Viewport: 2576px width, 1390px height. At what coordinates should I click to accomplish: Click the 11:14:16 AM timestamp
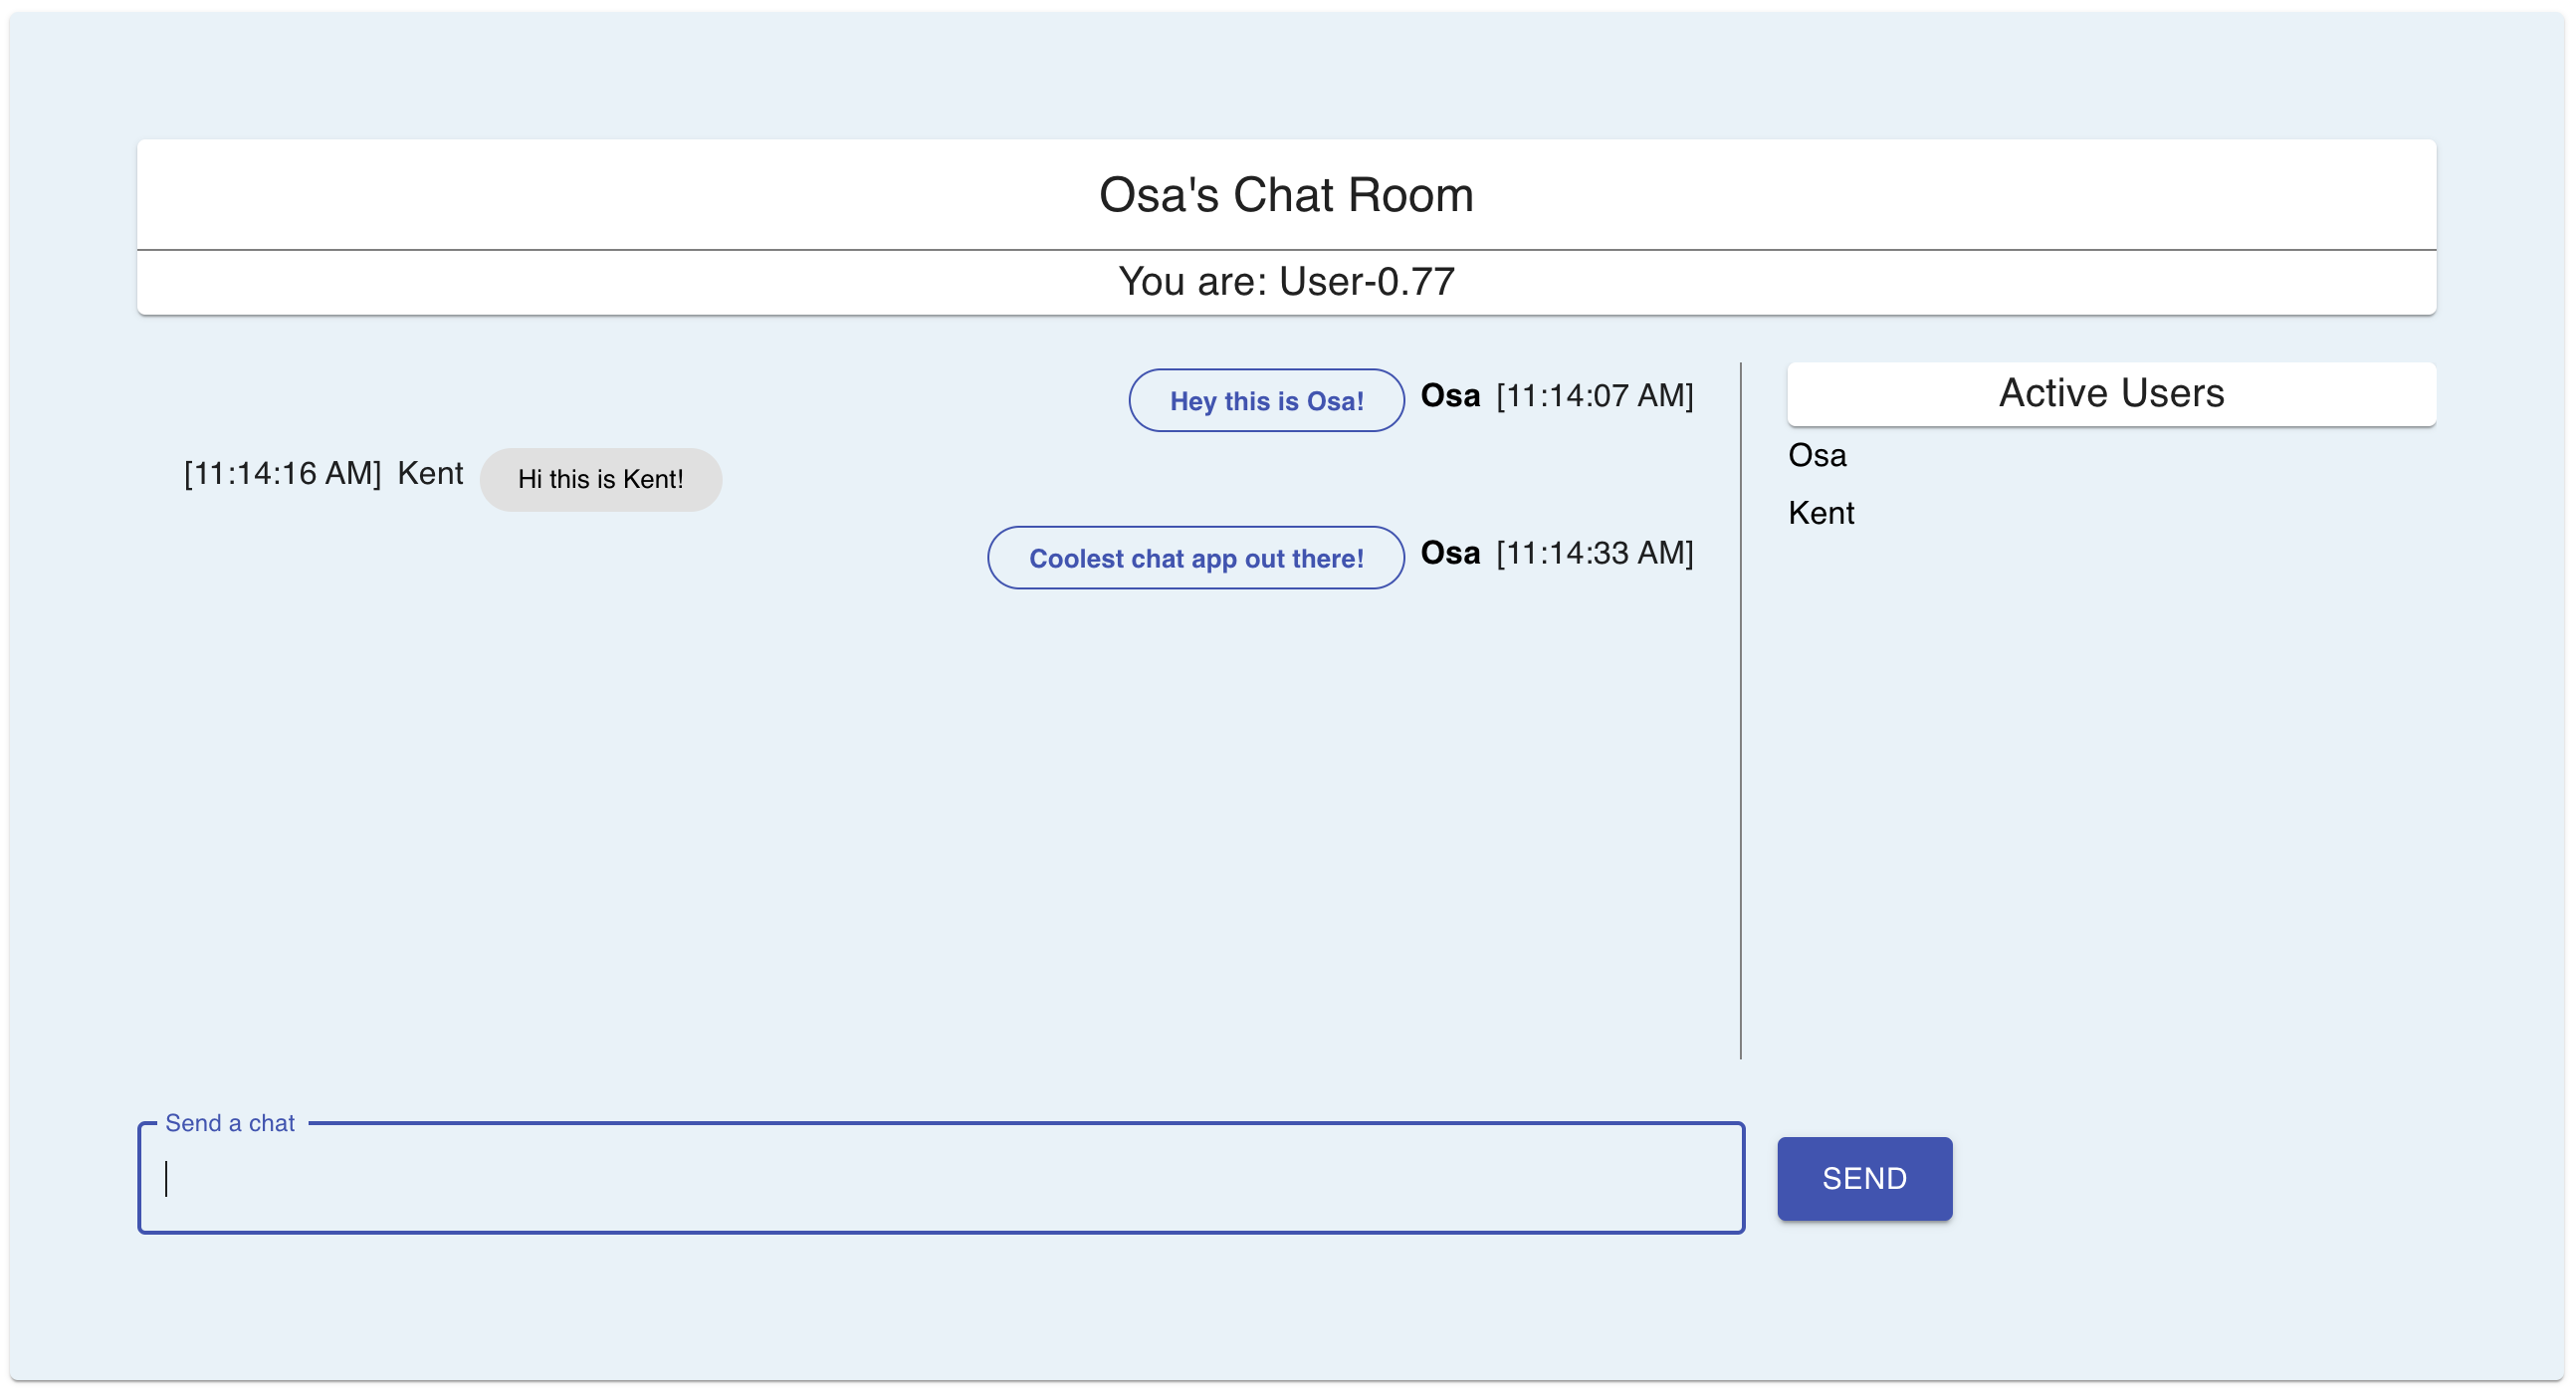point(283,474)
